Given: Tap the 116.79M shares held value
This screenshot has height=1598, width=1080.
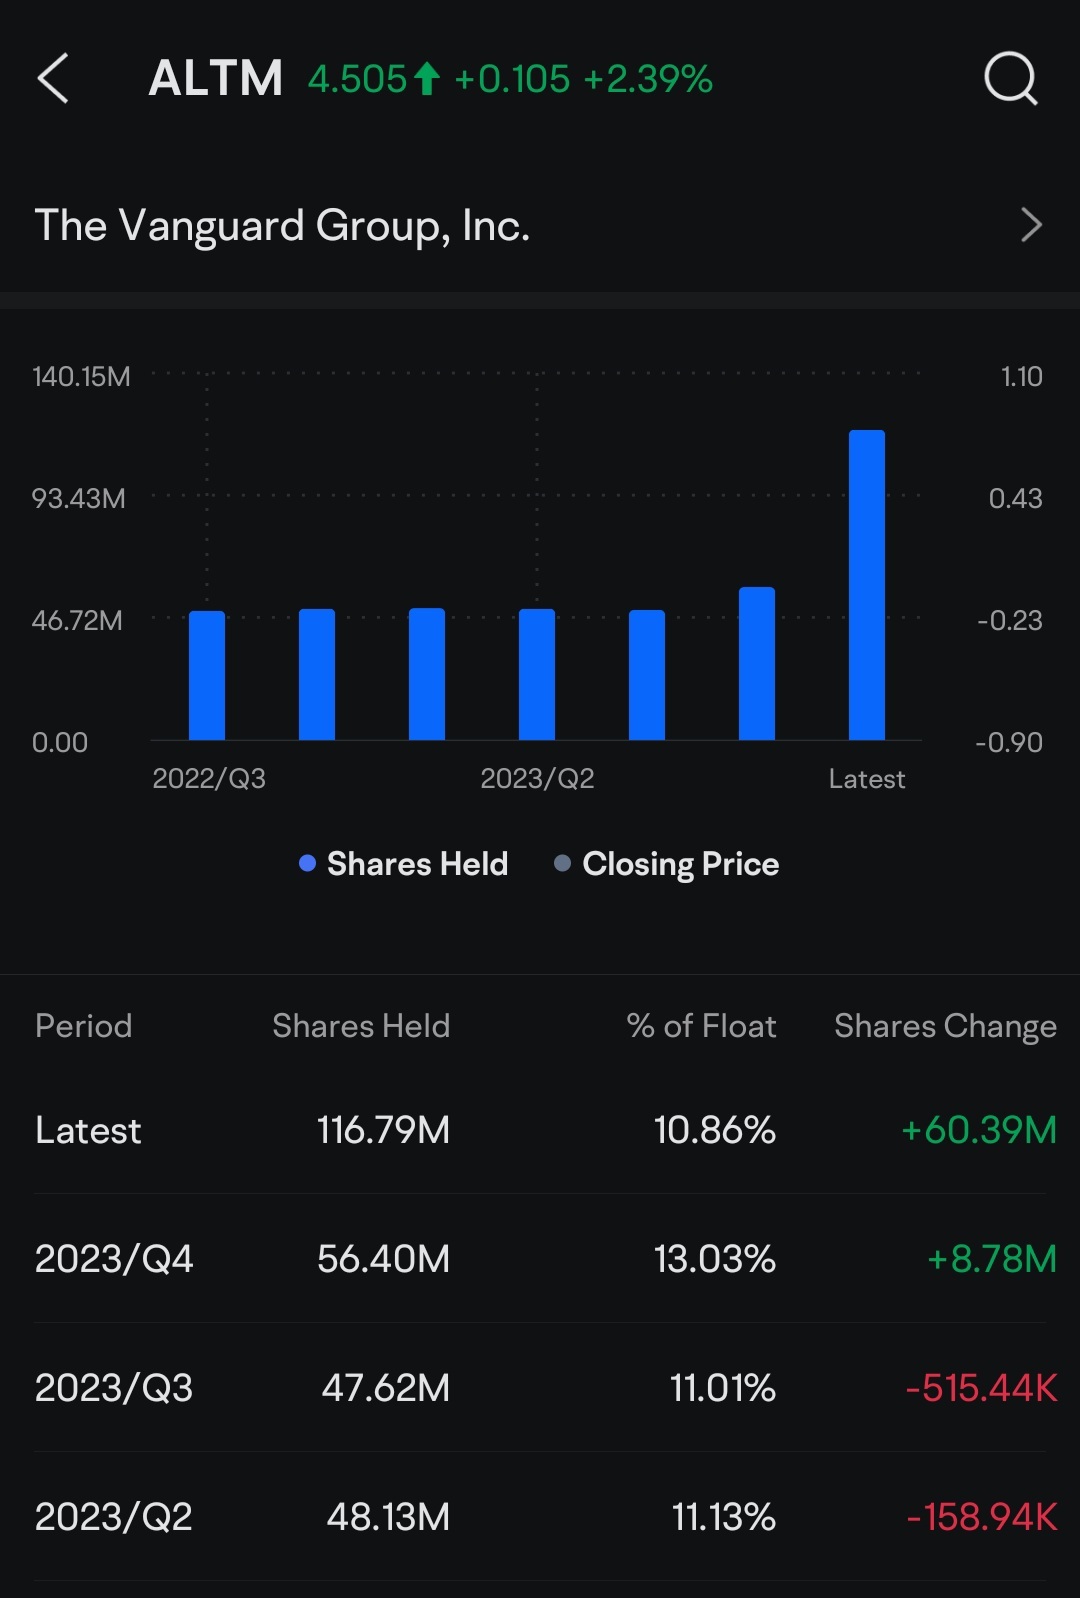Looking at the screenshot, I should coord(383,1131).
